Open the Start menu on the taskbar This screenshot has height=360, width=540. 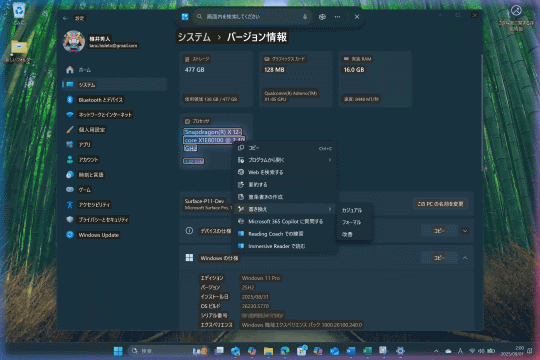(x=118, y=351)
